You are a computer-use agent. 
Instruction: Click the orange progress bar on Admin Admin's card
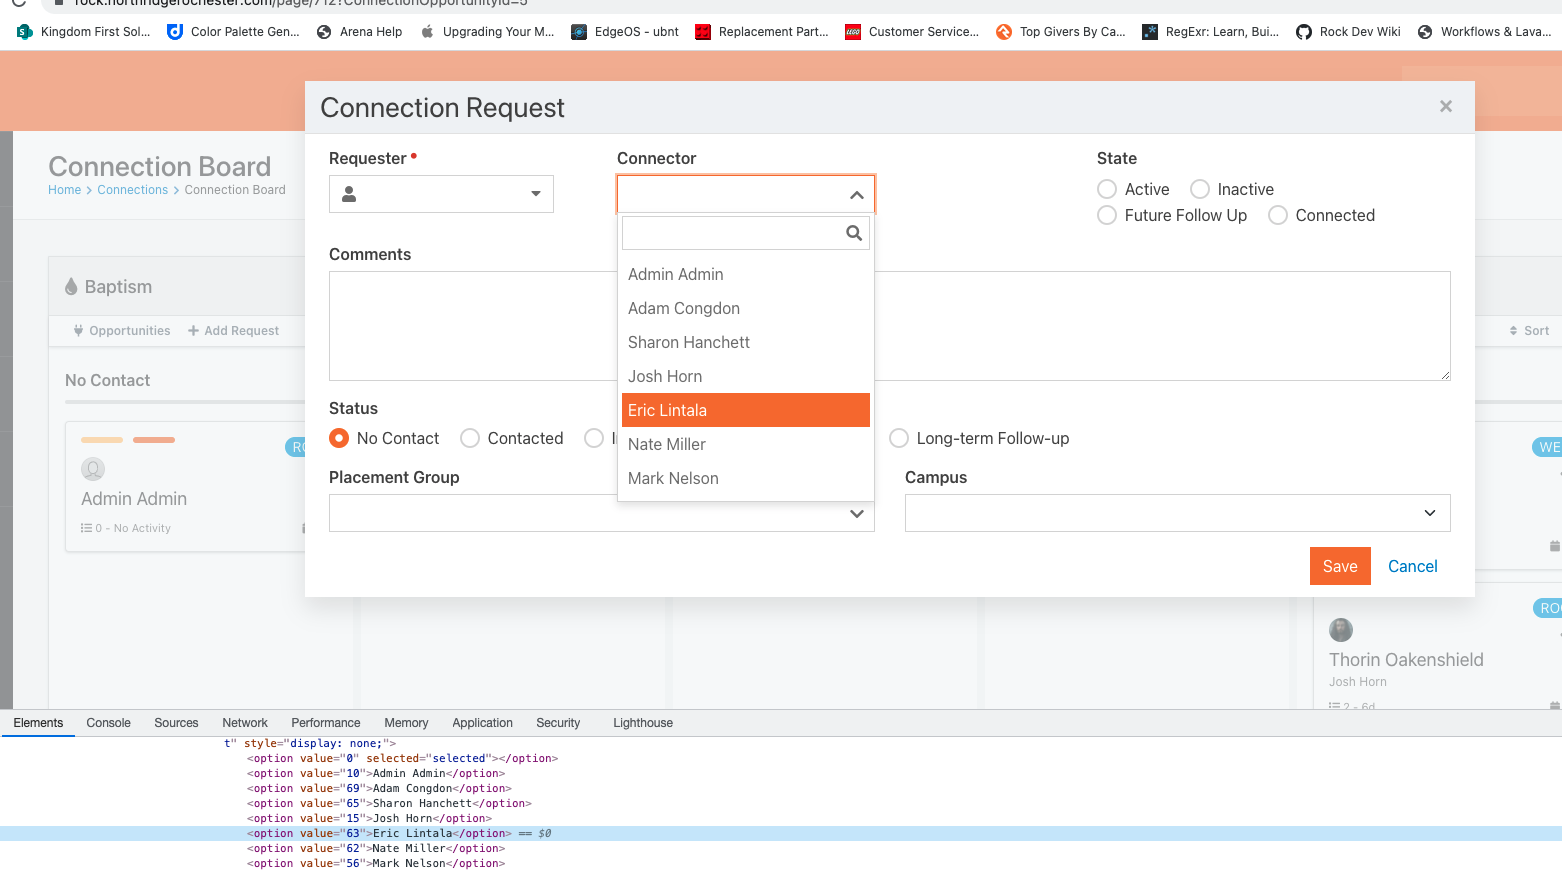[152, 439]
